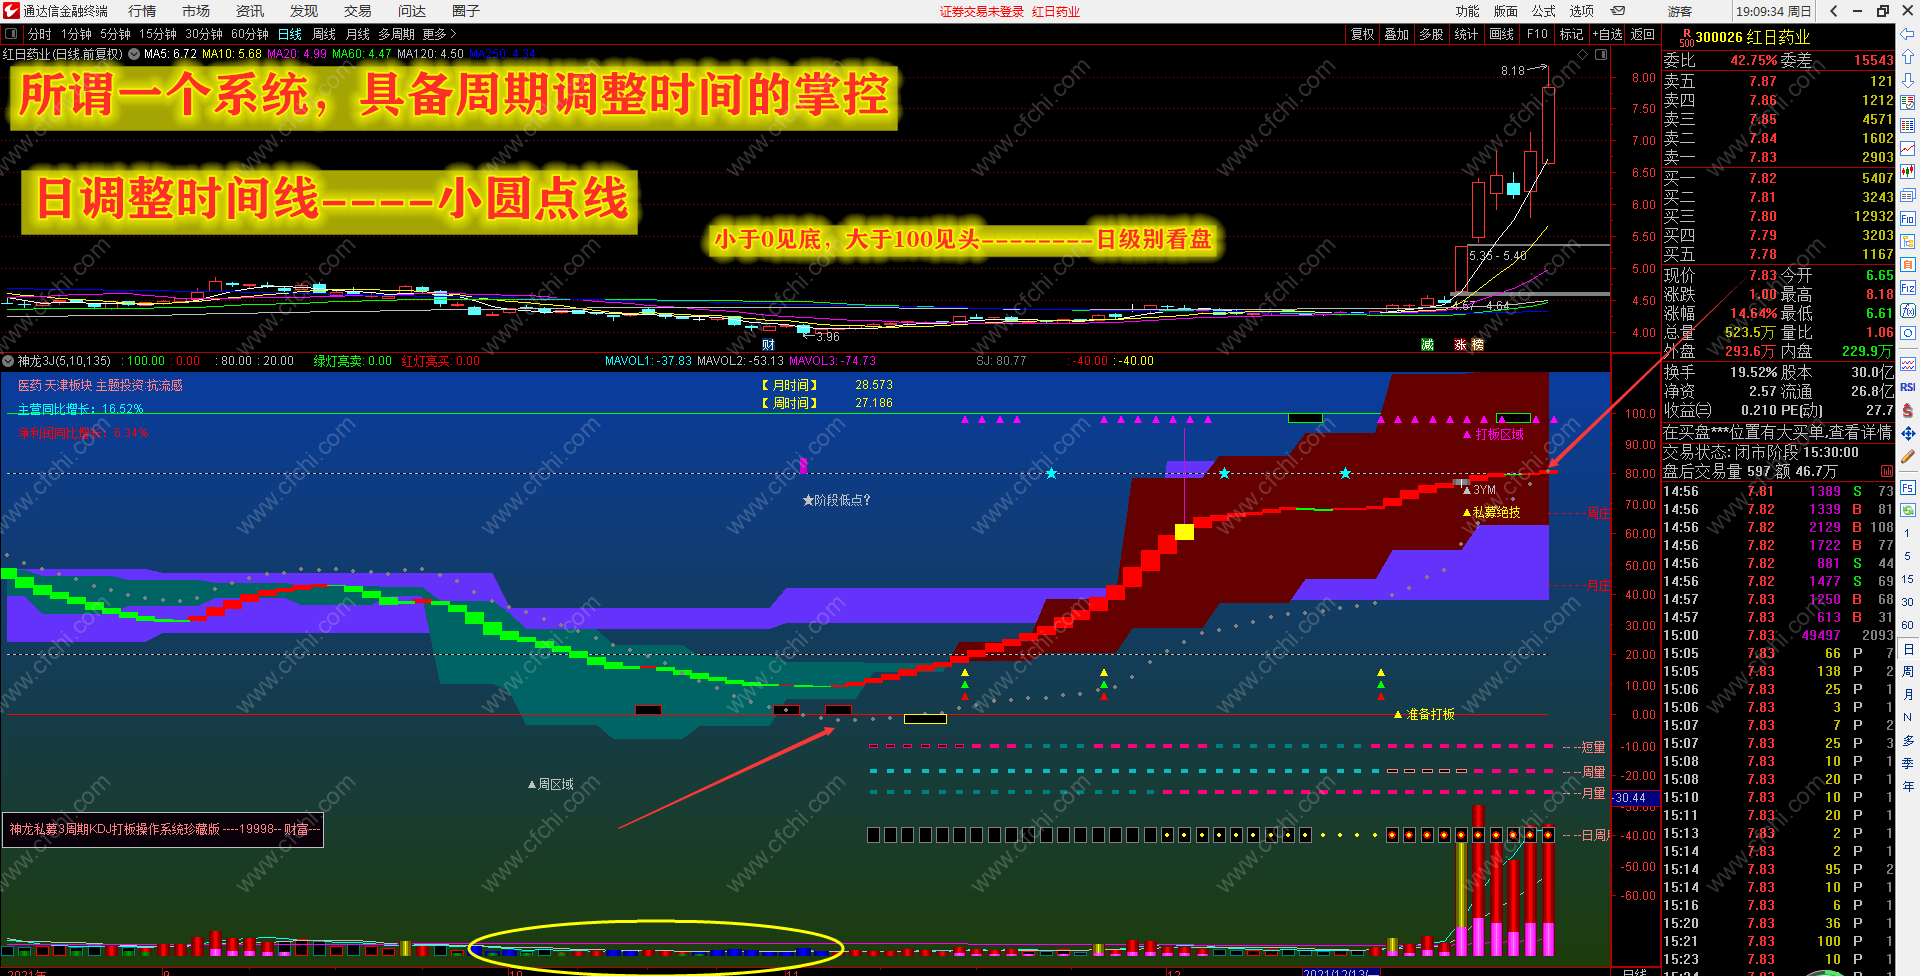
Task: Open the f(x) formula icon in sidebar
Action: pyautogui.click(x=1908, y=310)
